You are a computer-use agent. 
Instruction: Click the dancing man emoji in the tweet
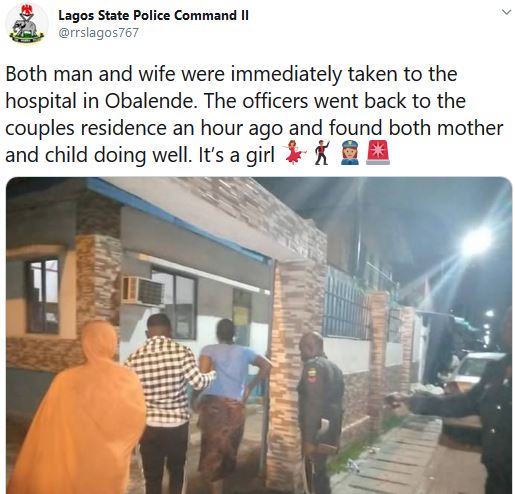(x=322, y=153)
